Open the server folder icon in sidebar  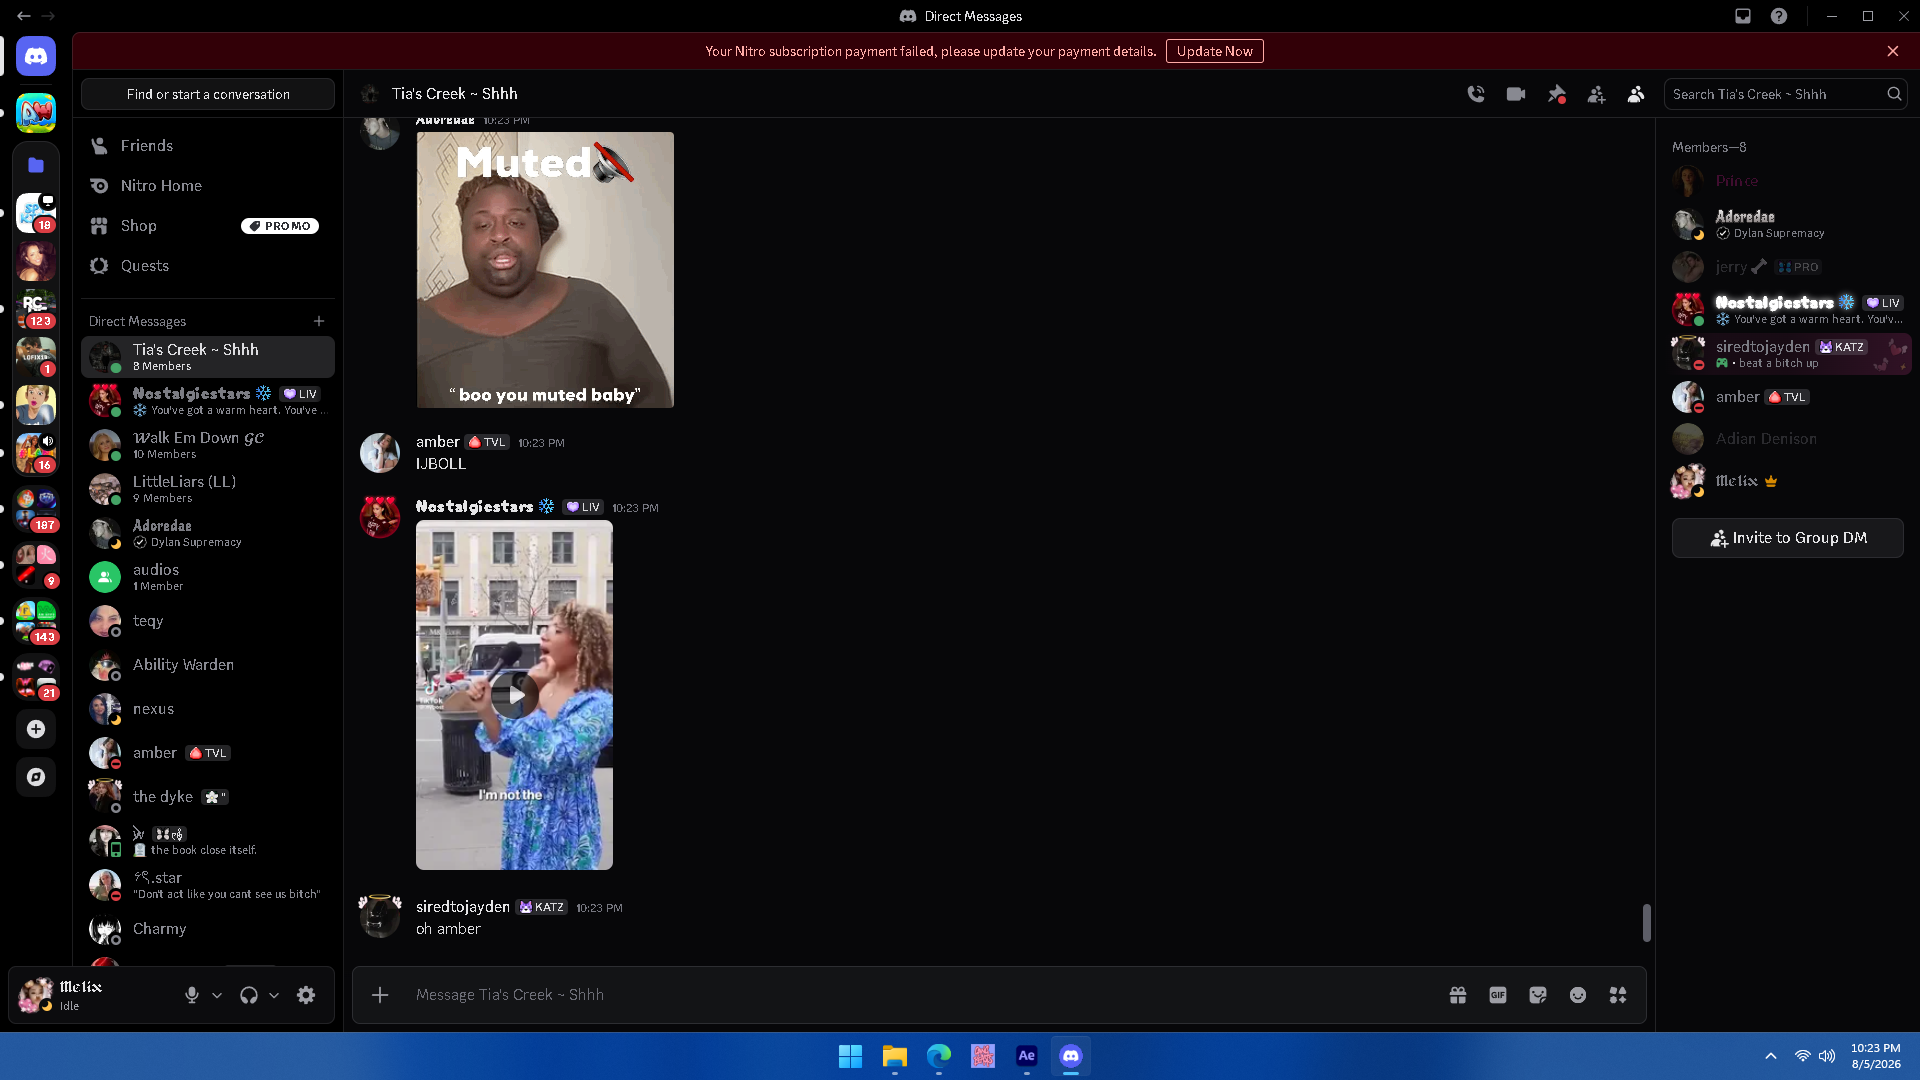coord(36,165)
